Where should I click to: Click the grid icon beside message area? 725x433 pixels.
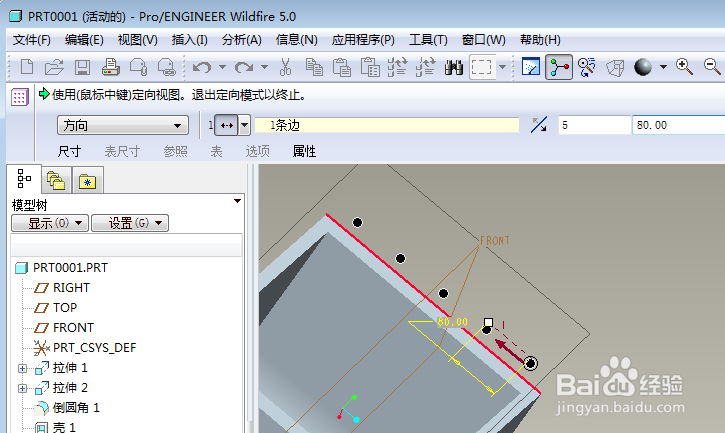point(19,97)
